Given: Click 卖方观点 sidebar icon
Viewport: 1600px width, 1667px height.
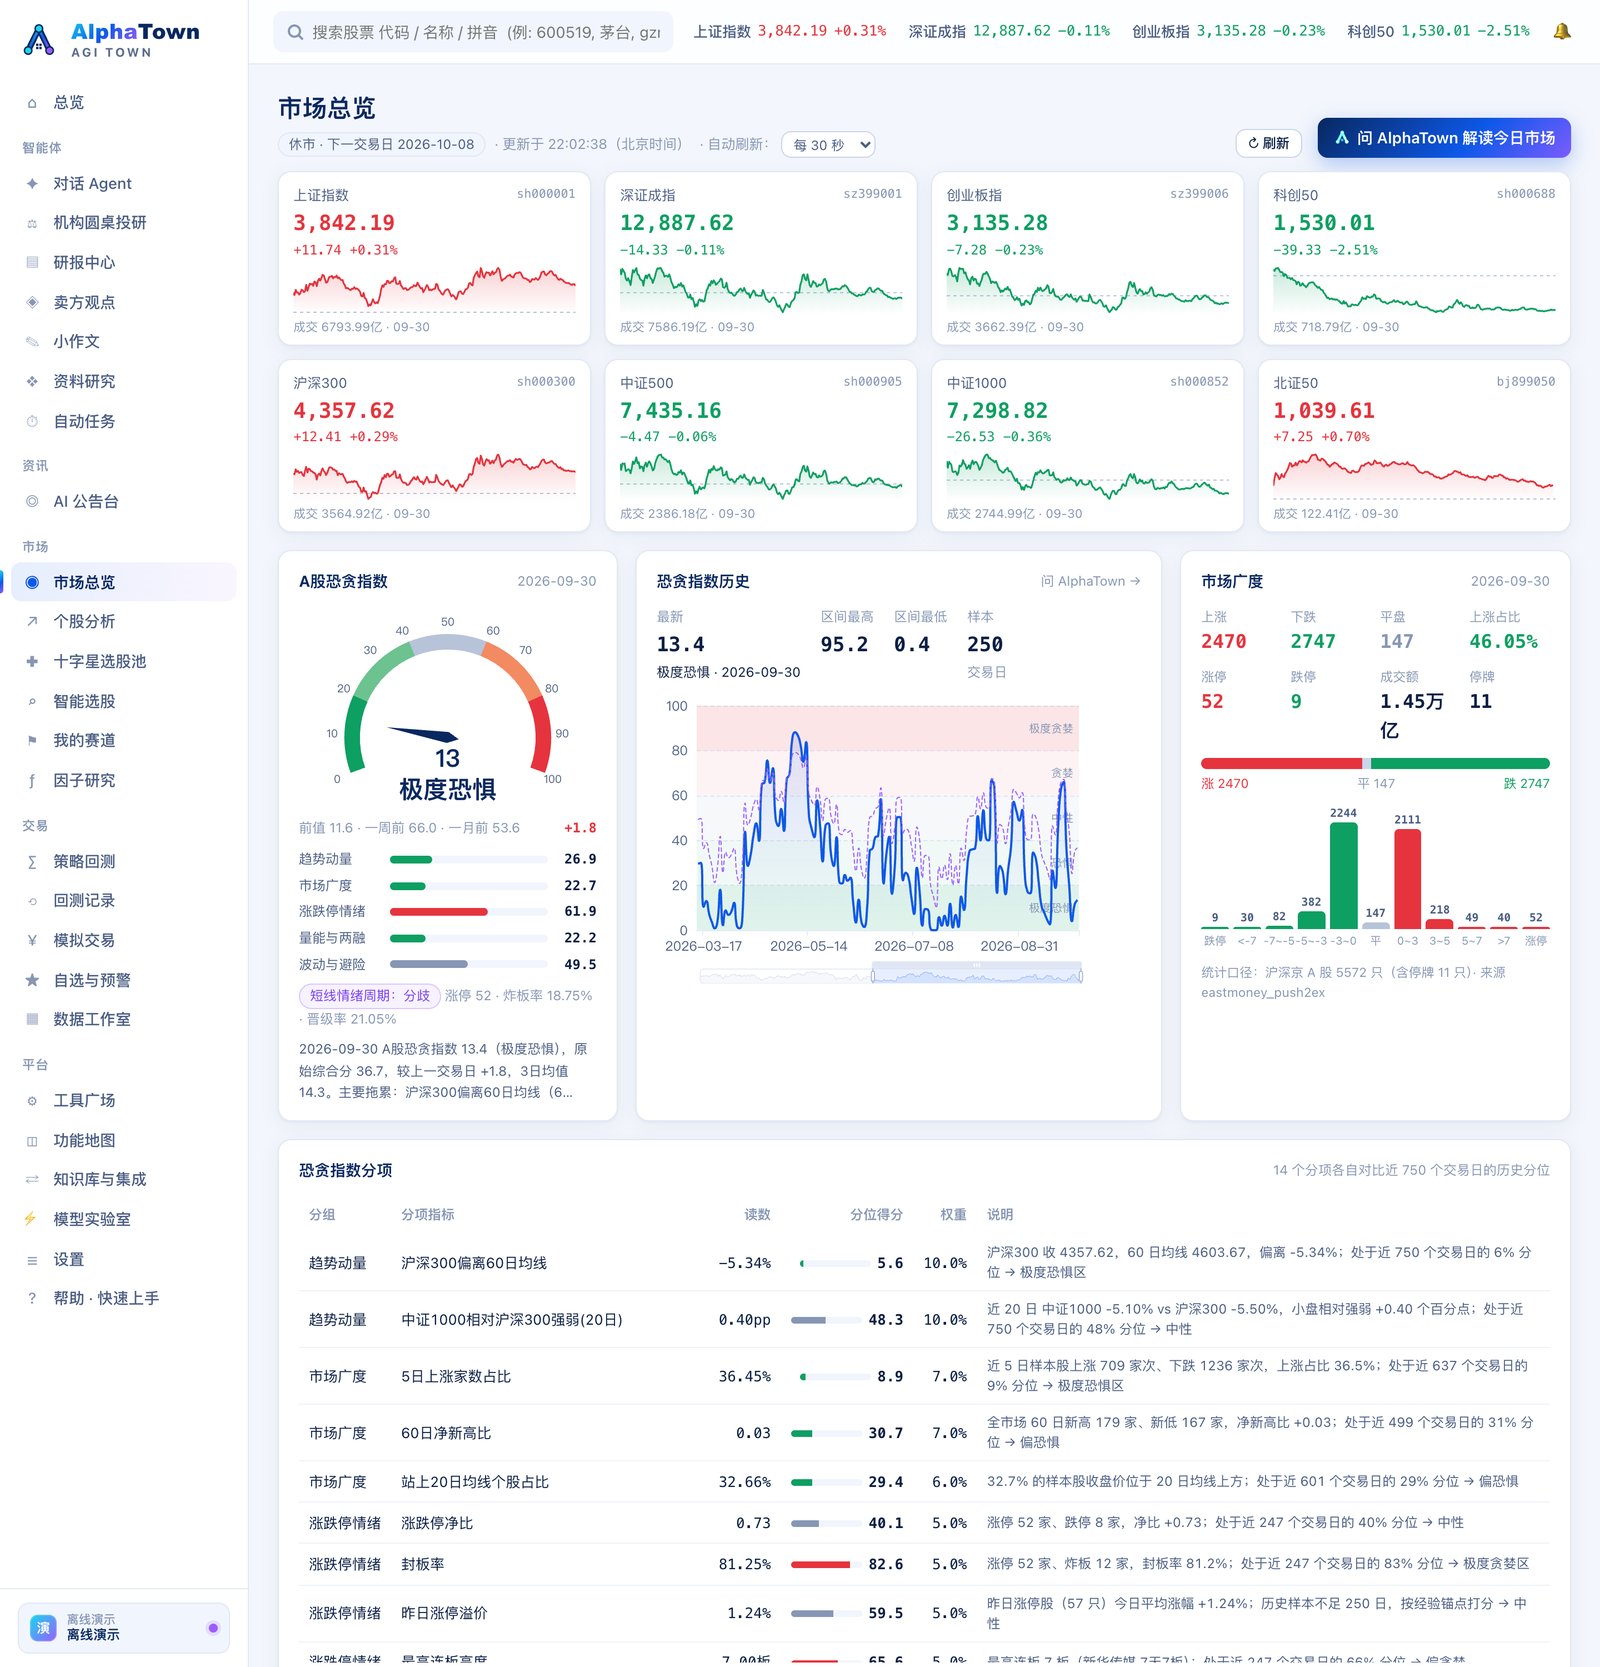Looking at the screenshot, I should tap(32, 302).
